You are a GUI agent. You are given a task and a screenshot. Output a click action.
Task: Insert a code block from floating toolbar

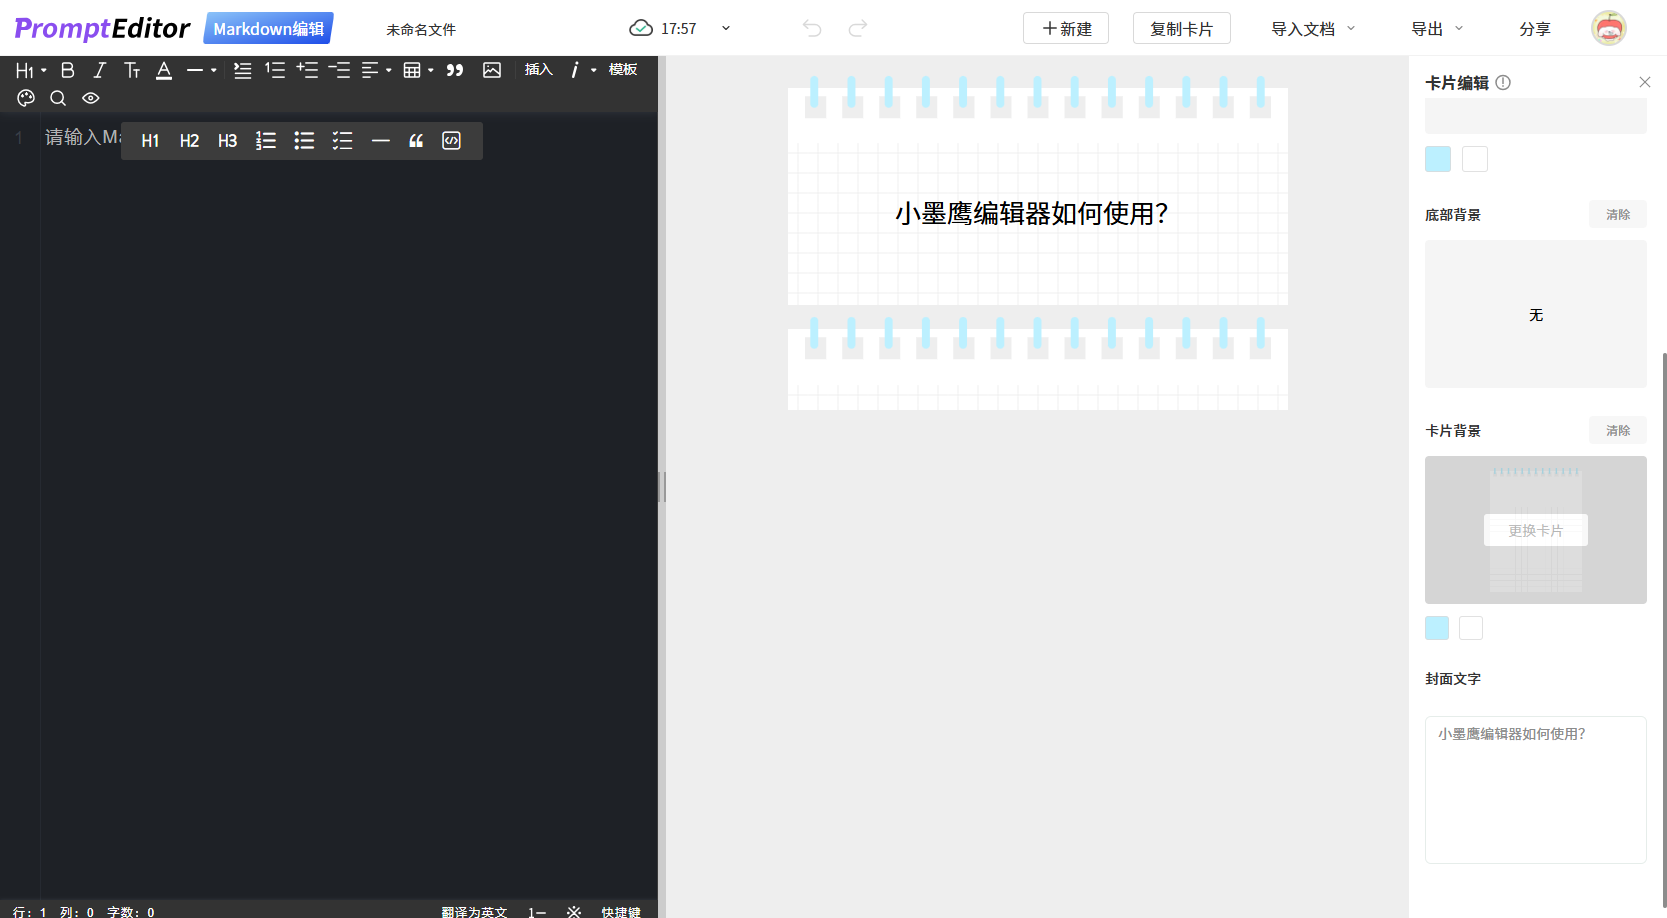[x=451, y=140]
